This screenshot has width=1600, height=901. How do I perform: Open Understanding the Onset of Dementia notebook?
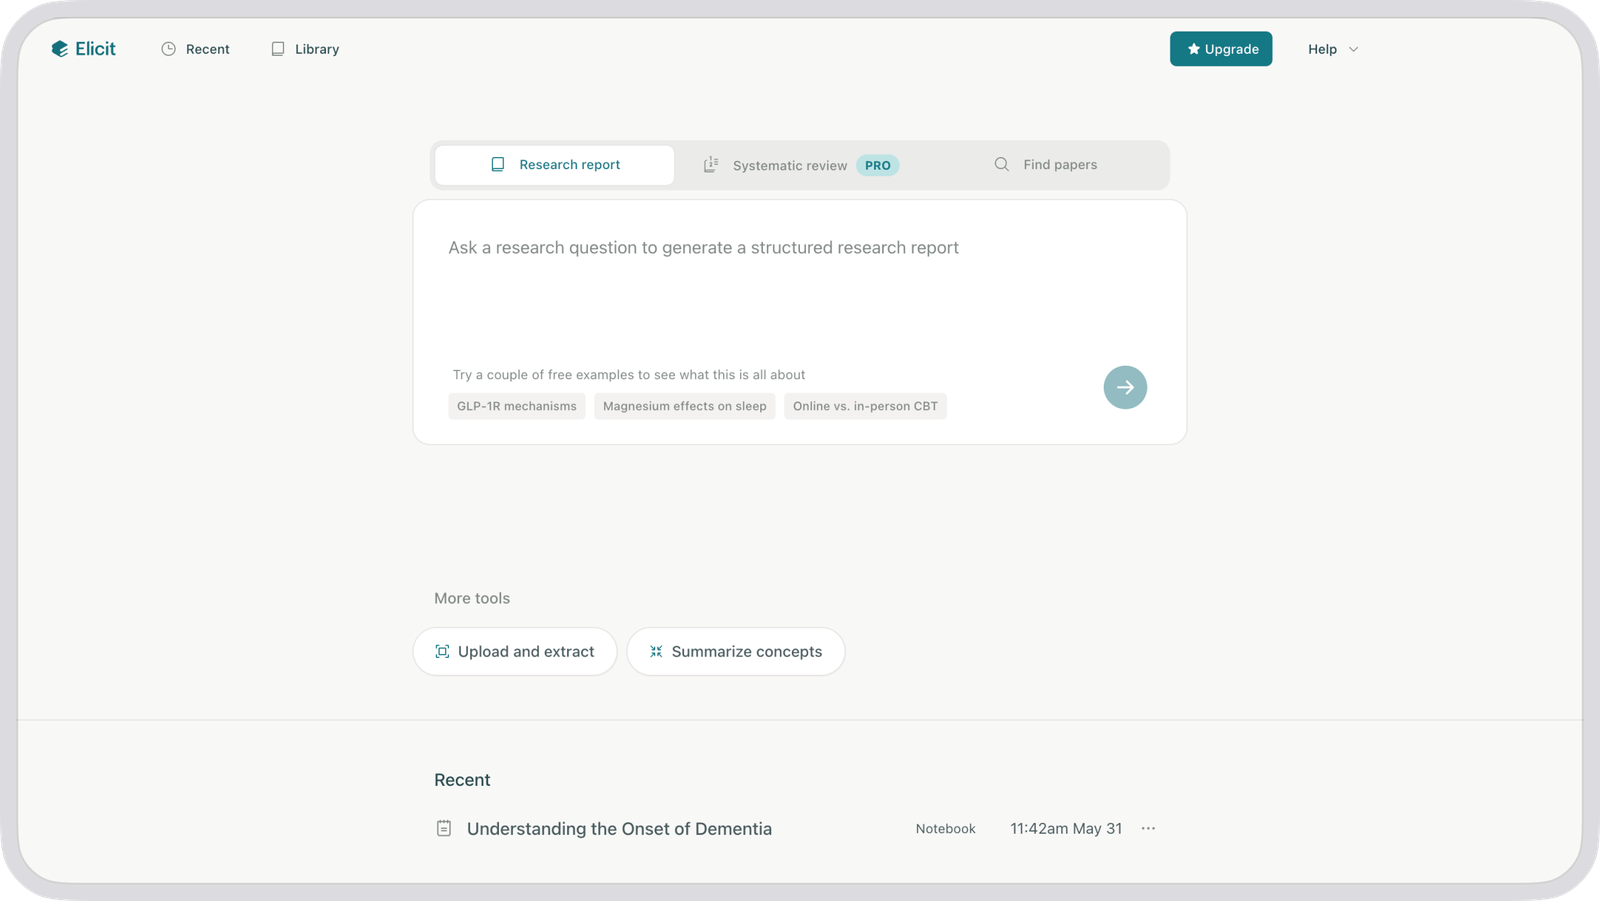tap(619, 829)
